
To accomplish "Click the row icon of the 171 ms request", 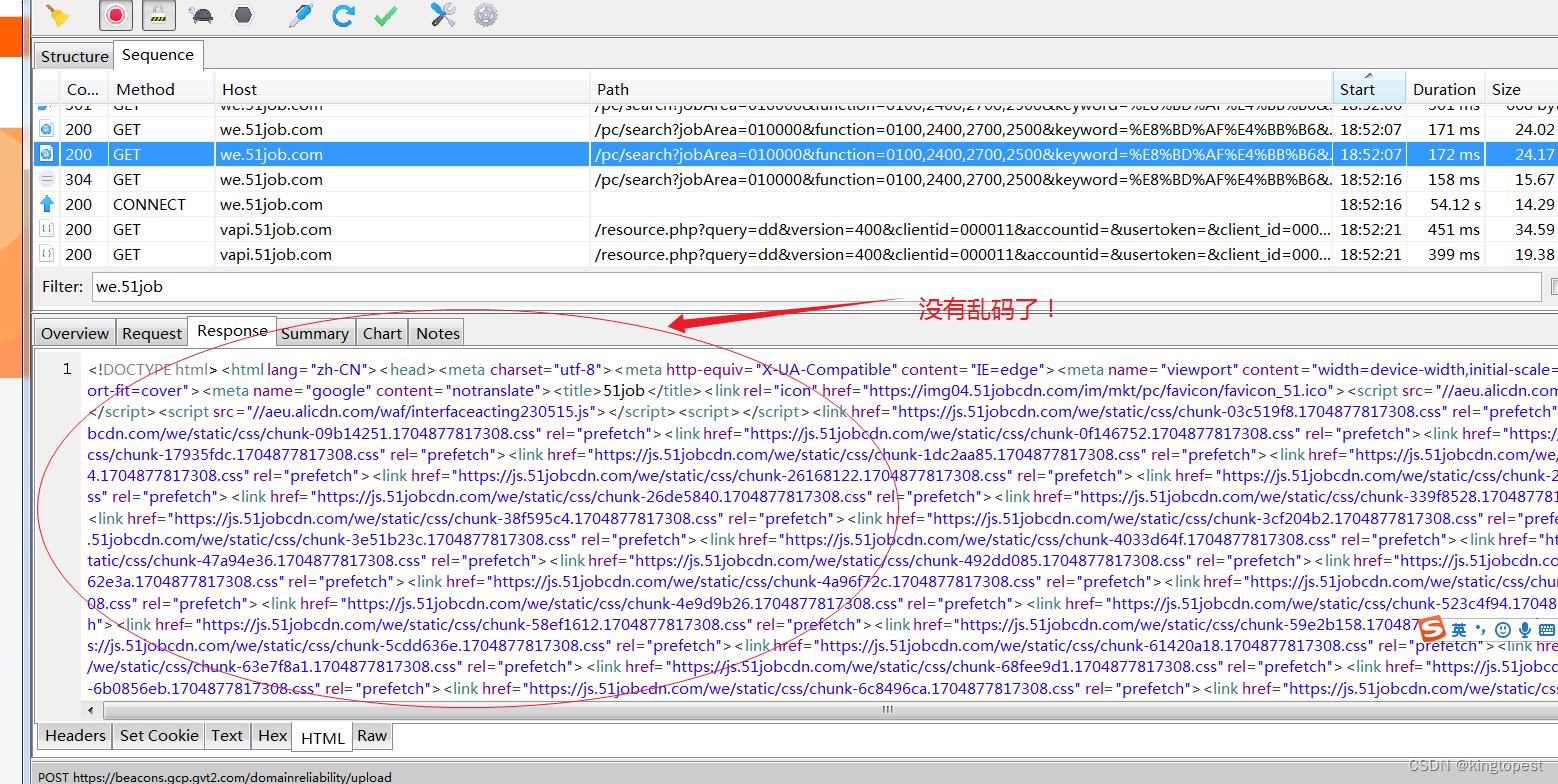I will click(x=46, y=129).
